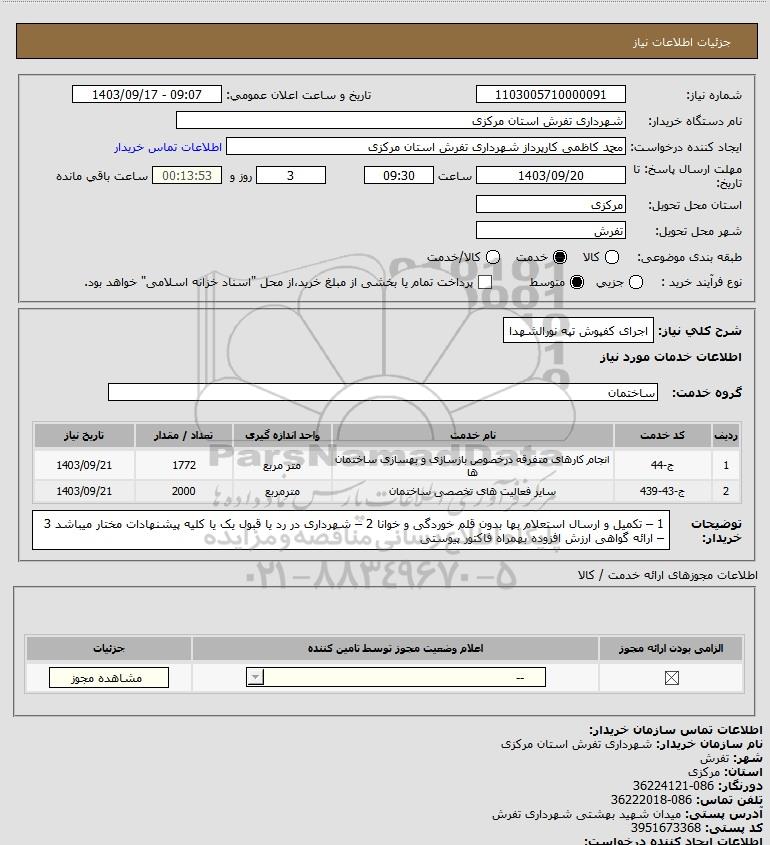770x845 pixels.
Task: Click the remaining time countdown 00:13:53
Action: pyautogui.click(x=187, y=175)
